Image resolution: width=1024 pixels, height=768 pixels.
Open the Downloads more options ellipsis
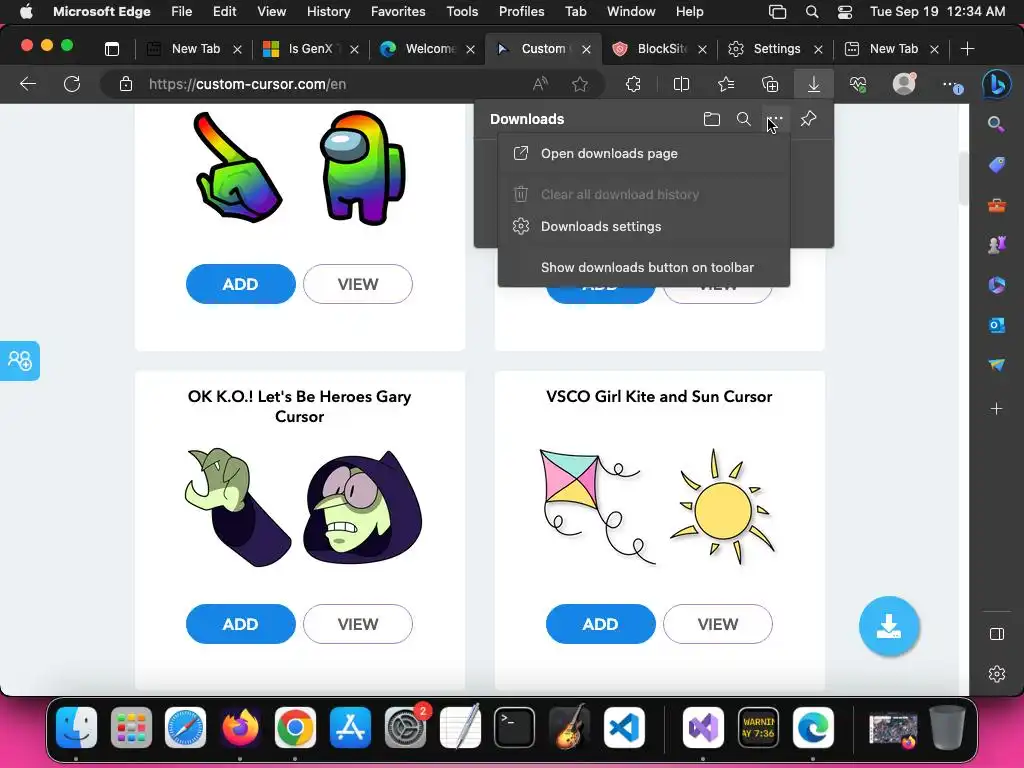pyautogui.click(x=775, y=119)
